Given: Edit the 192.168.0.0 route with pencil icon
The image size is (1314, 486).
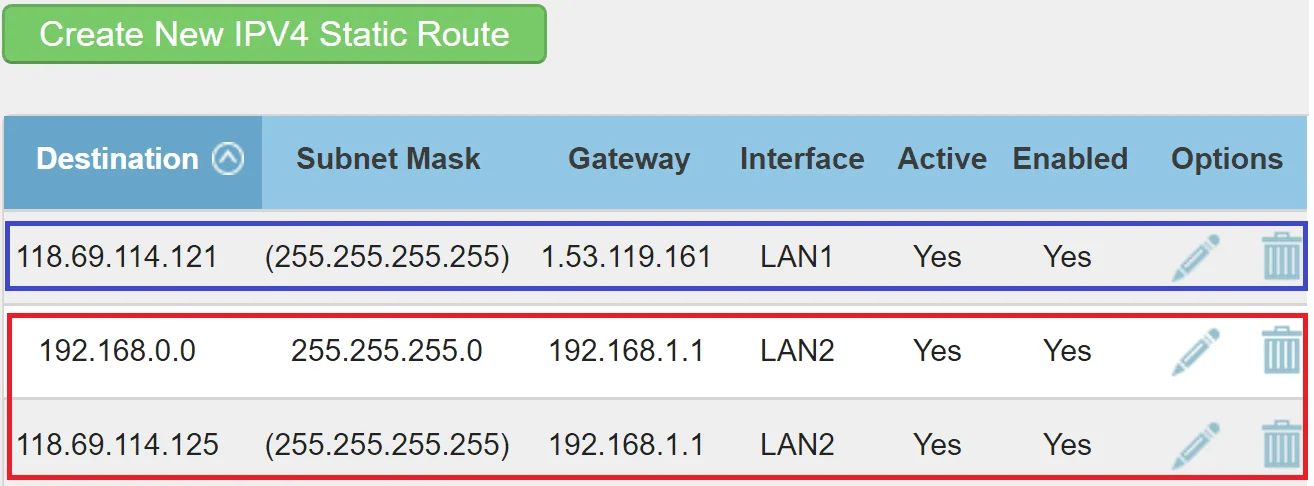Looking at the screenshot, I should (1196, 351).
